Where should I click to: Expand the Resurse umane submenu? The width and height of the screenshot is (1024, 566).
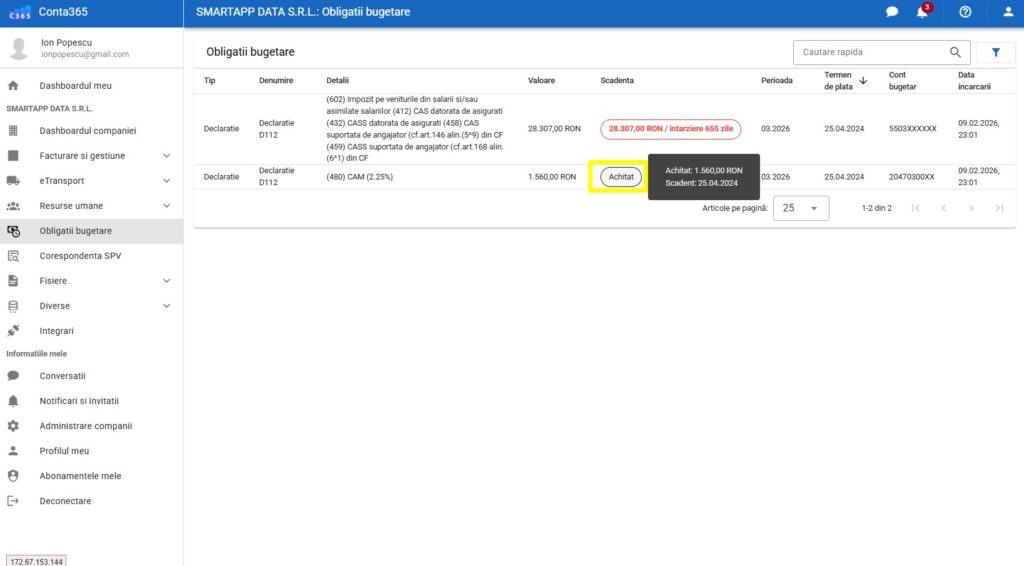coord(166,206)
